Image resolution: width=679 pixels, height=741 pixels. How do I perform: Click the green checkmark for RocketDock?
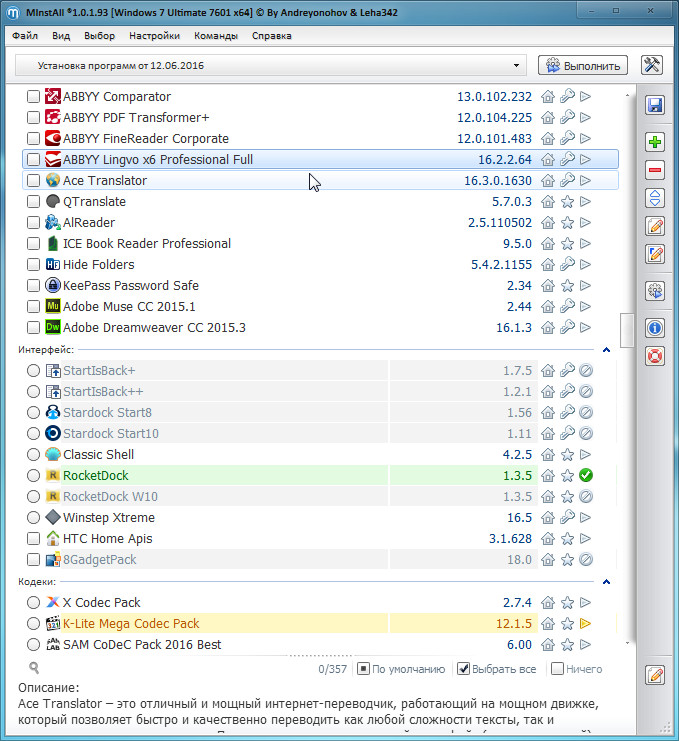click(586, 475)
